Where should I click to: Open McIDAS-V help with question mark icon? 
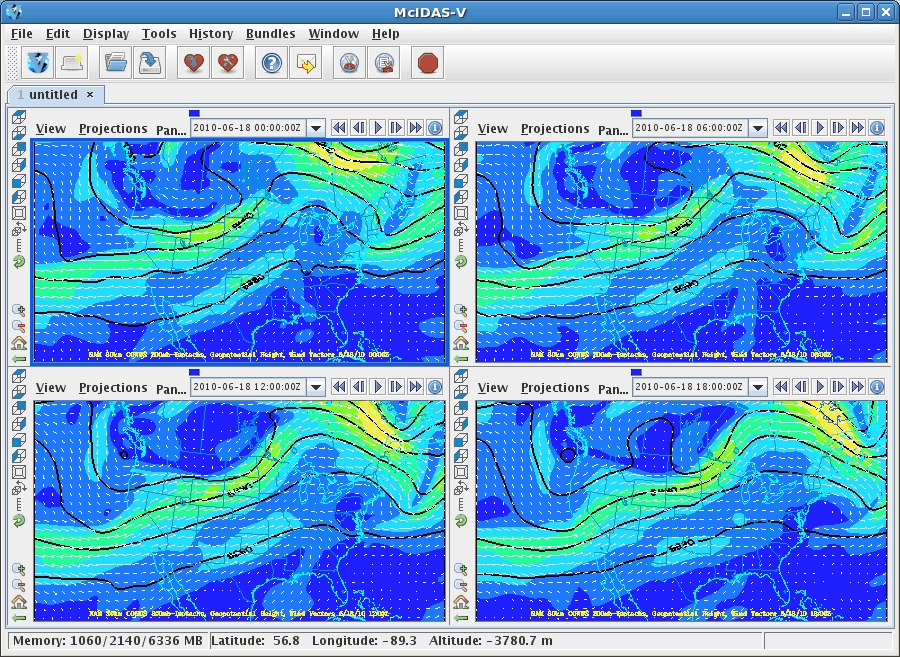[270, 61]
